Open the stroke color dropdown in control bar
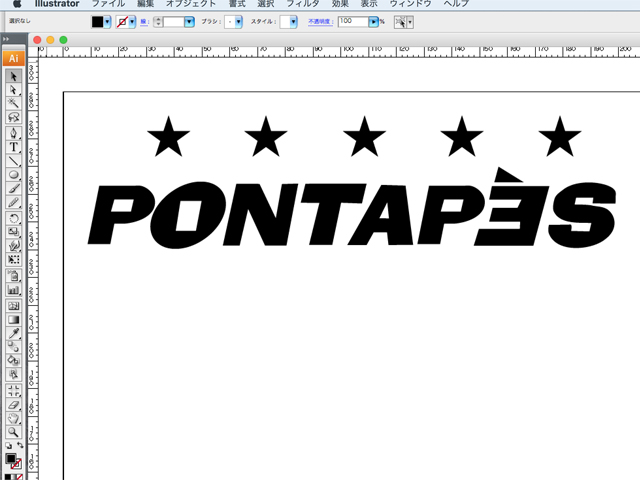Screen dimensions: 640x480 (132, 22)
